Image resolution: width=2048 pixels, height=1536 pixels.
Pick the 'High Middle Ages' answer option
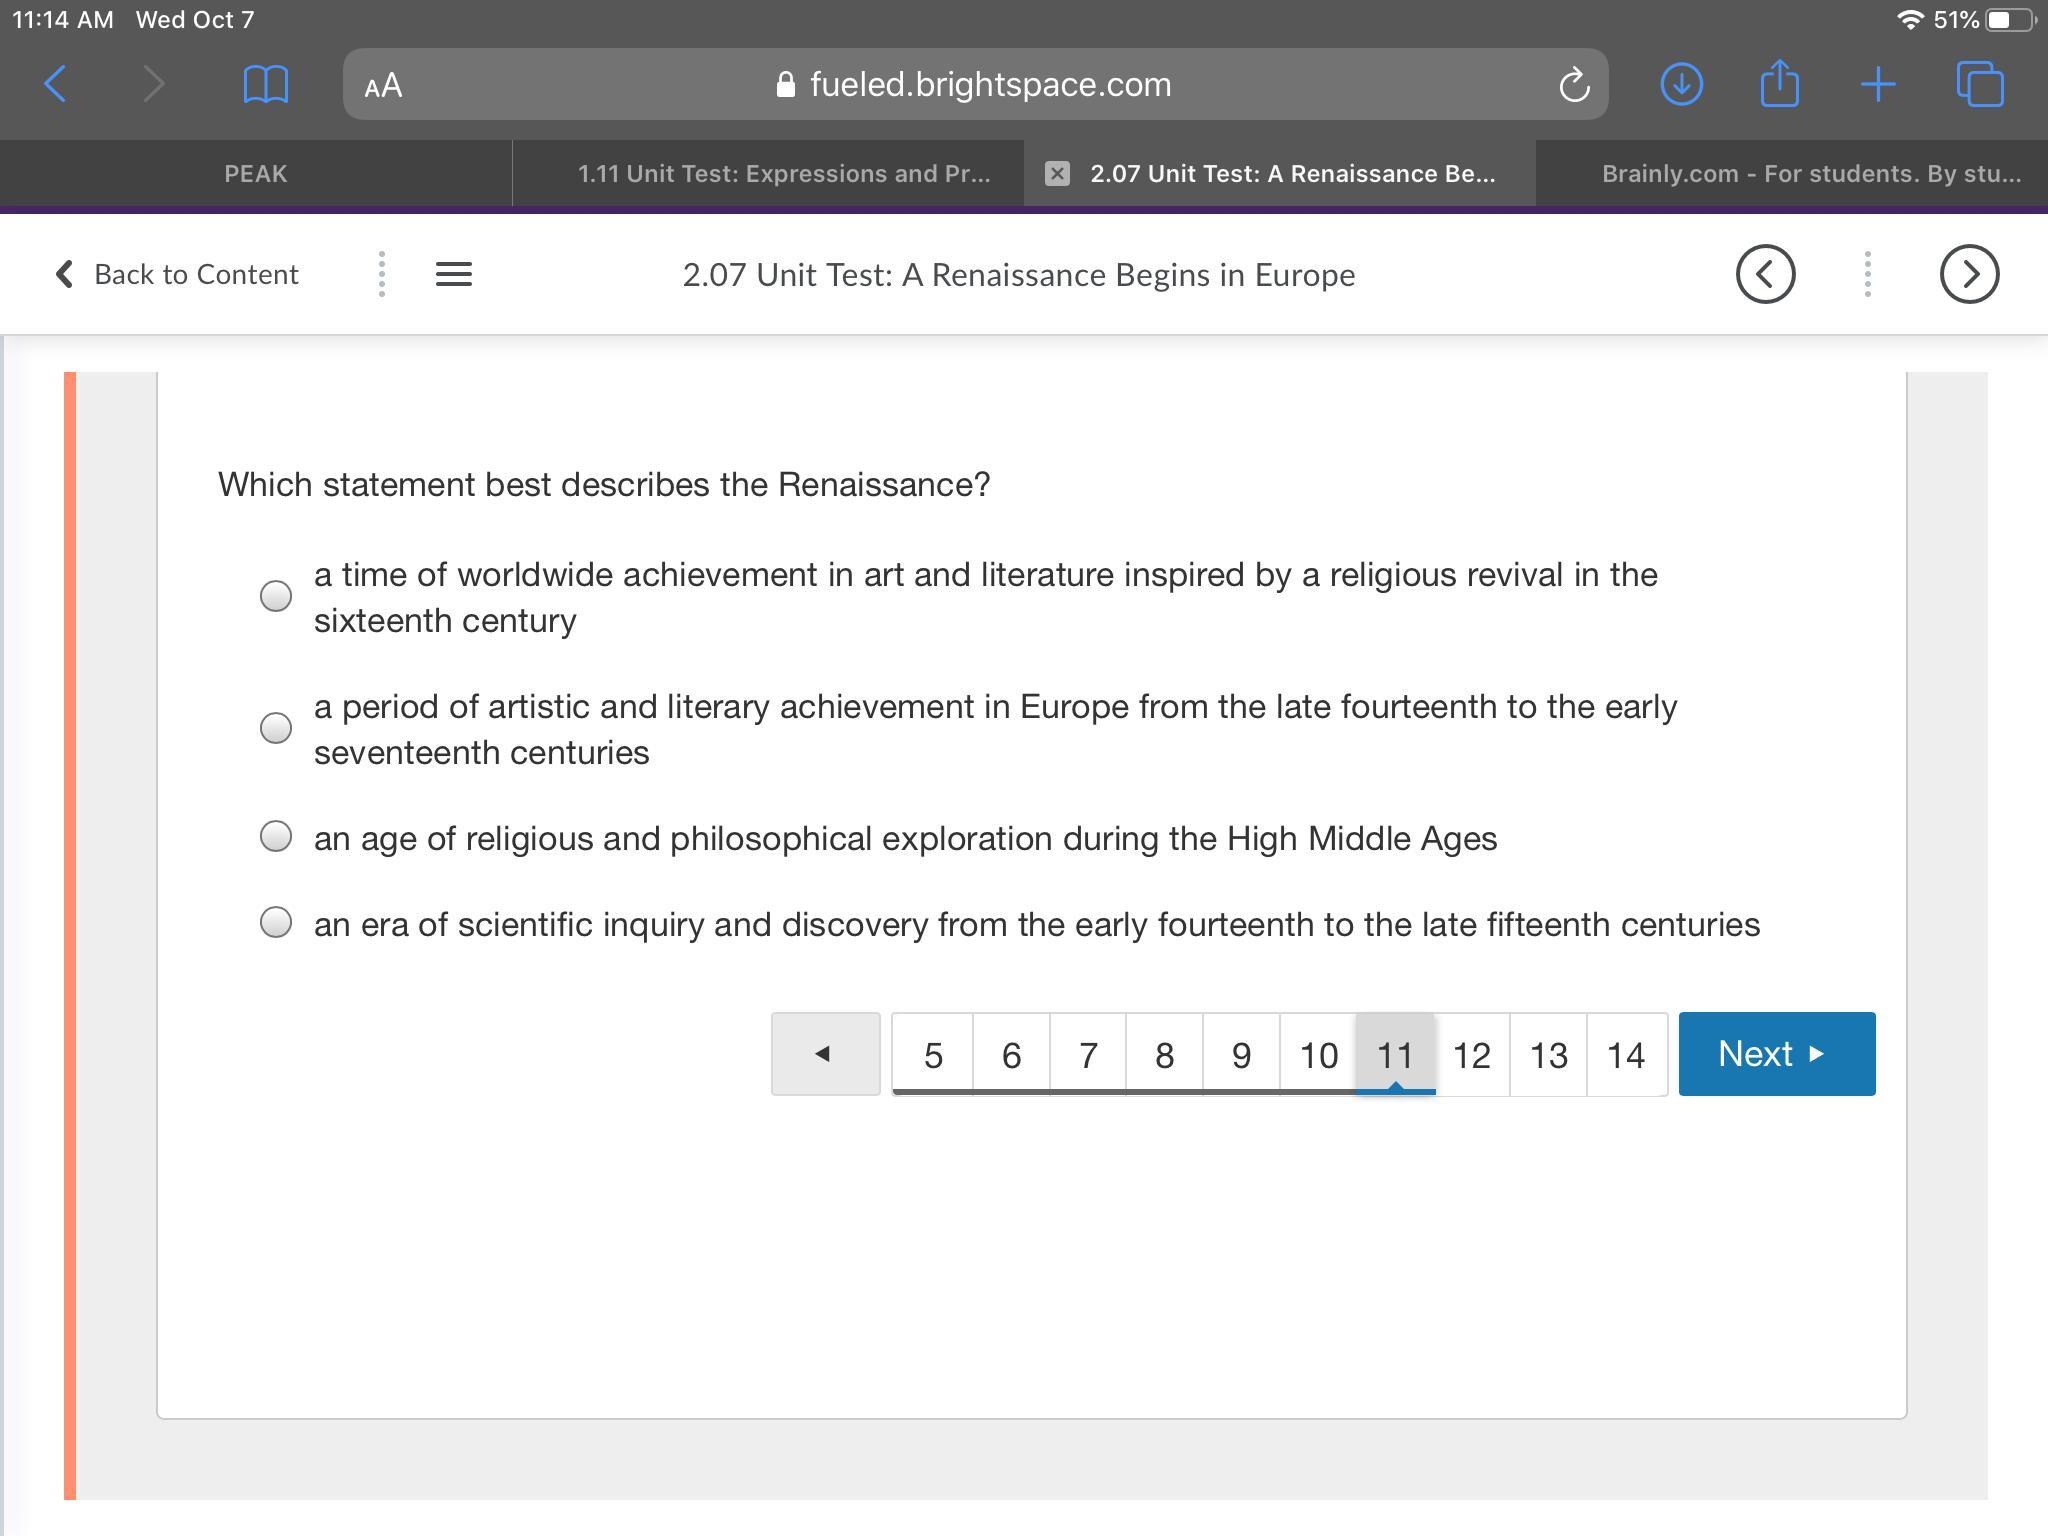click(276, 836)
